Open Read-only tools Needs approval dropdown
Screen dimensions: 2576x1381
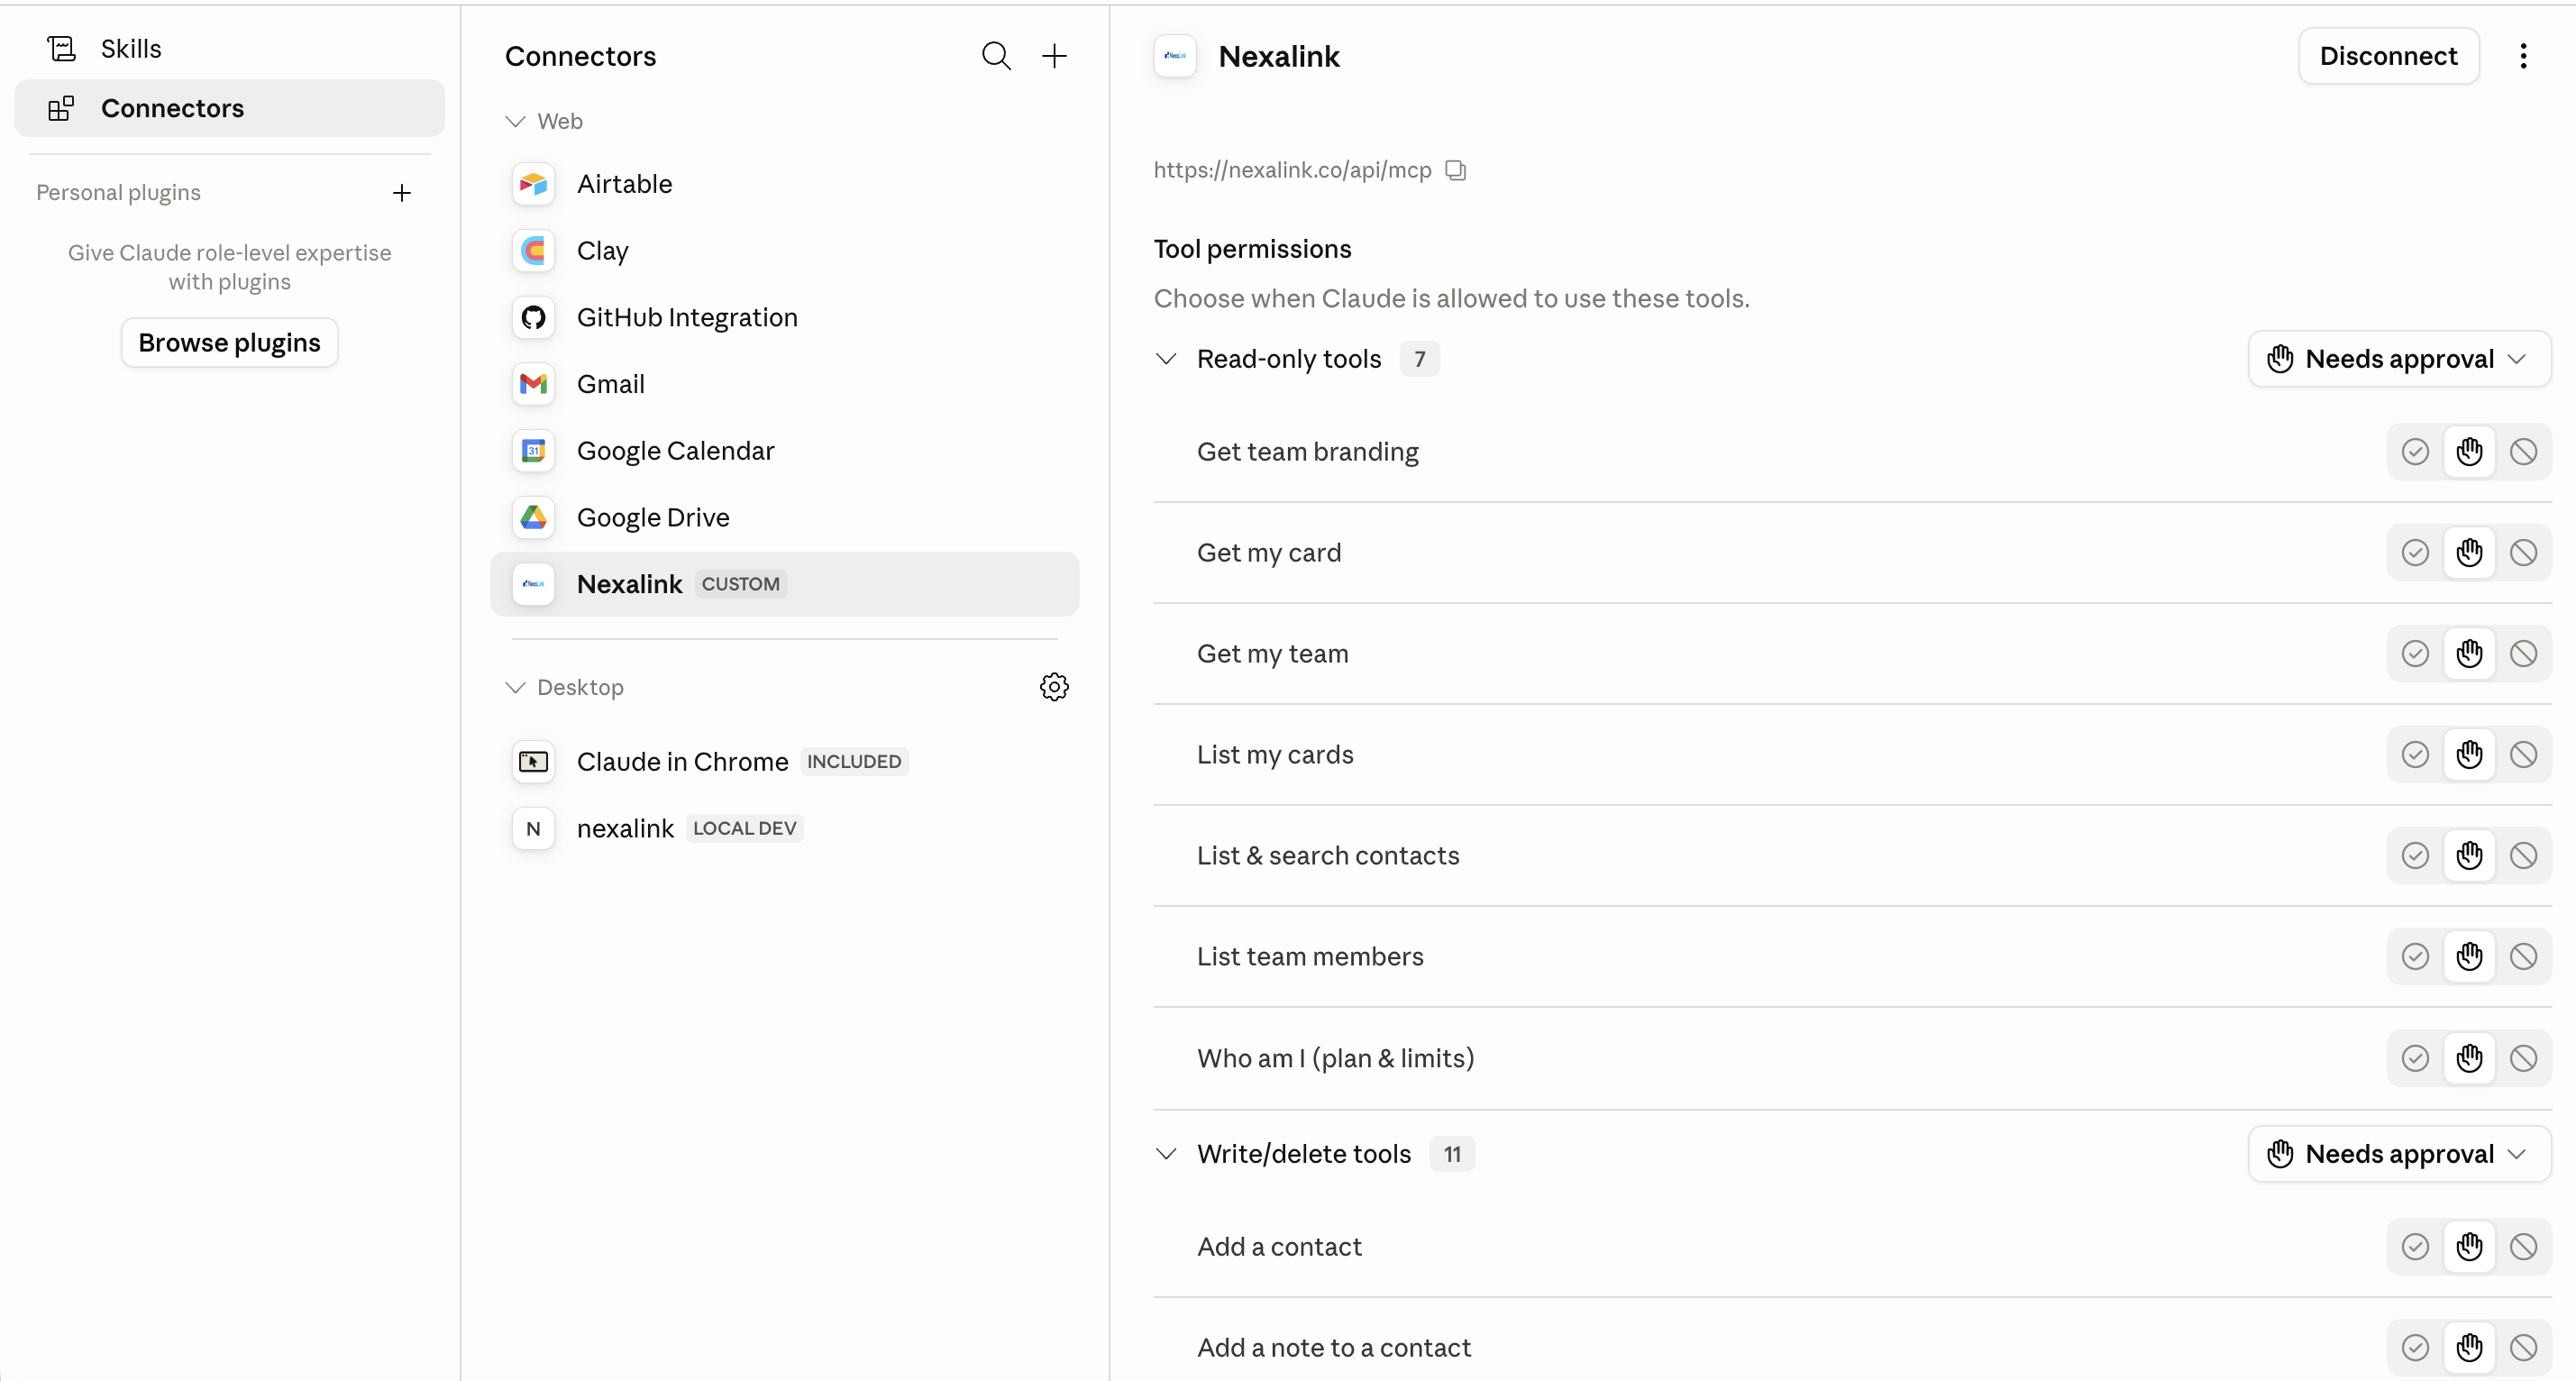point(2399,359)
